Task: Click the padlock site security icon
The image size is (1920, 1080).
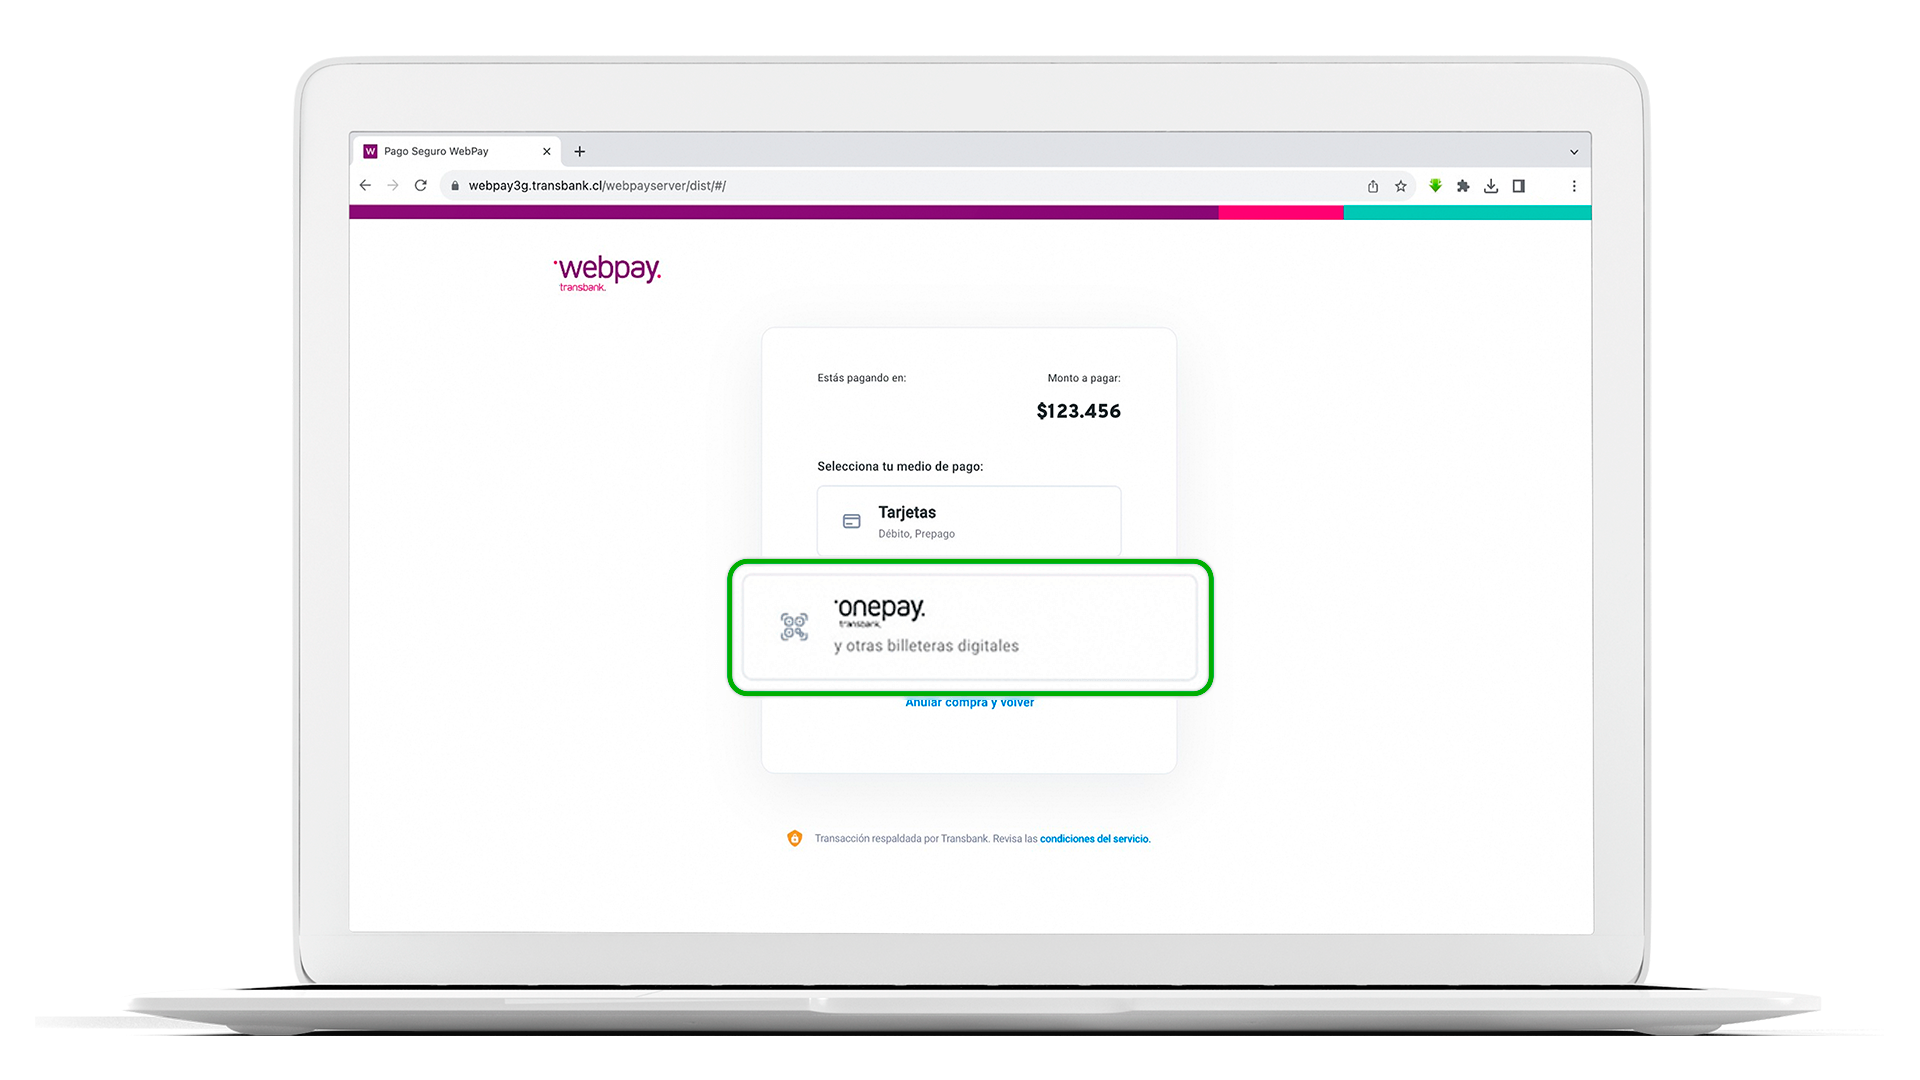Action: (455, 186)
